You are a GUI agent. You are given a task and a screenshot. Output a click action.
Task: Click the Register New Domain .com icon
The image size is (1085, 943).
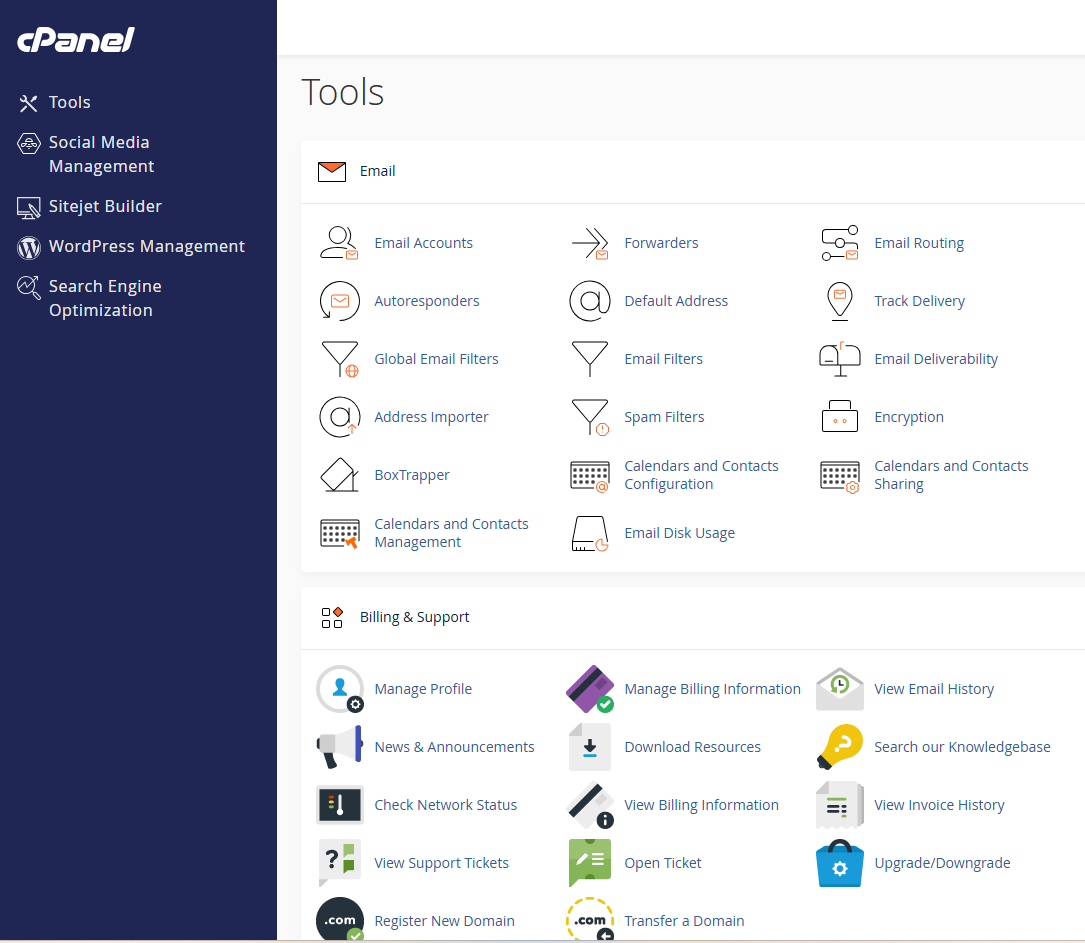340,919
